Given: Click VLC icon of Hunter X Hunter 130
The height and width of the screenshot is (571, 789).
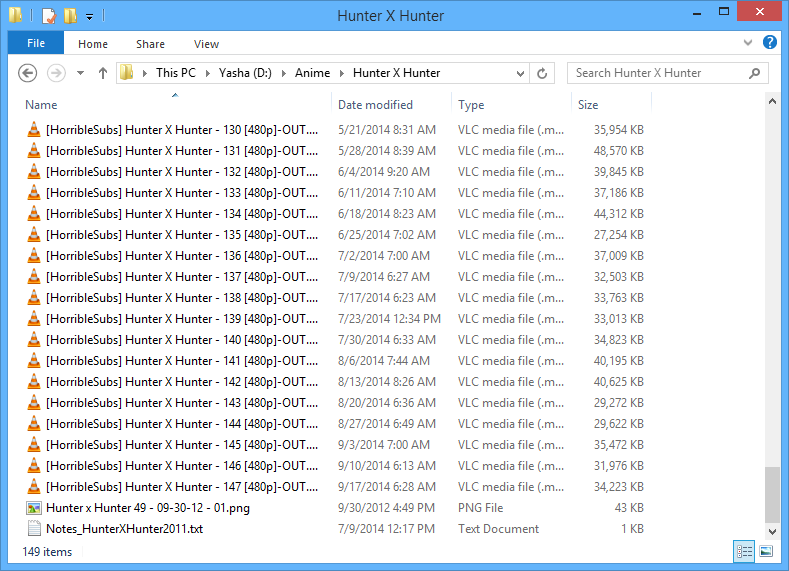Looking at the screenshot, I should pos(34,130).
